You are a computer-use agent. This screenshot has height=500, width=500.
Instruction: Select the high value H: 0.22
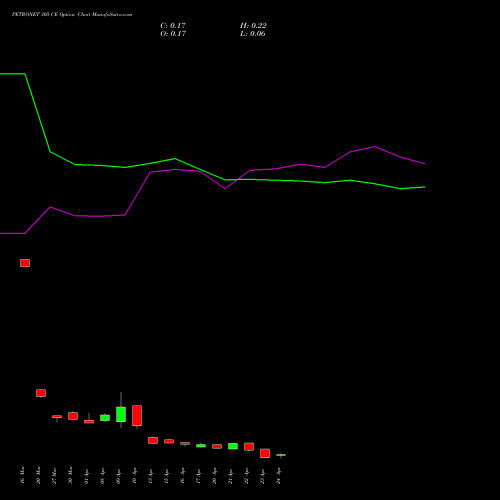(253, 26)
